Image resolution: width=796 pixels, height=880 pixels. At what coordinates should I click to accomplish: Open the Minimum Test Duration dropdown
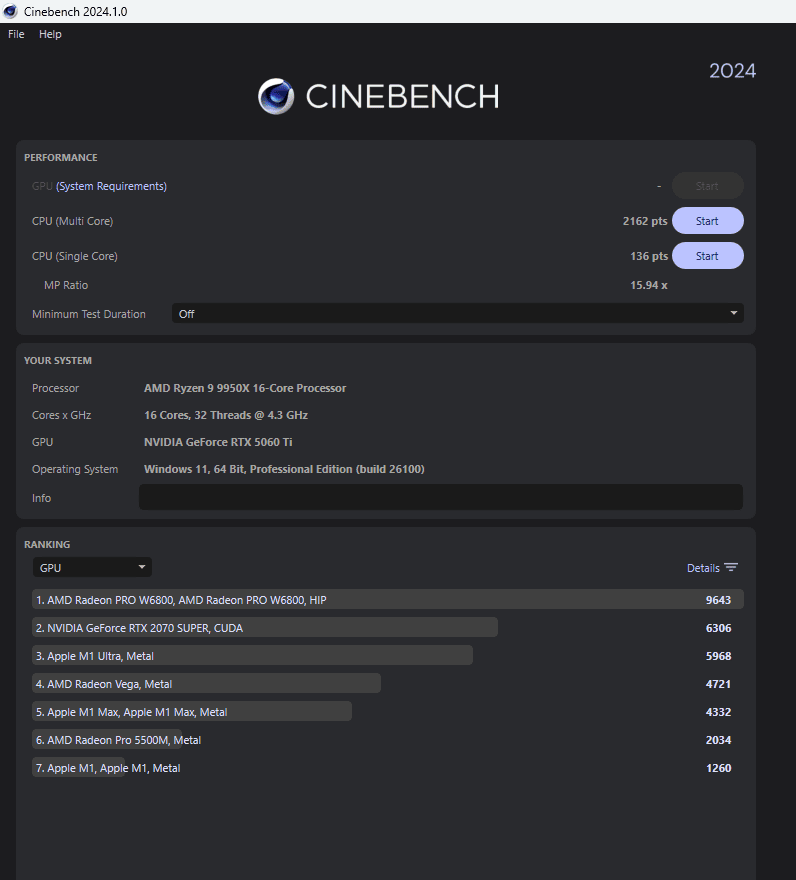point(458,314)
